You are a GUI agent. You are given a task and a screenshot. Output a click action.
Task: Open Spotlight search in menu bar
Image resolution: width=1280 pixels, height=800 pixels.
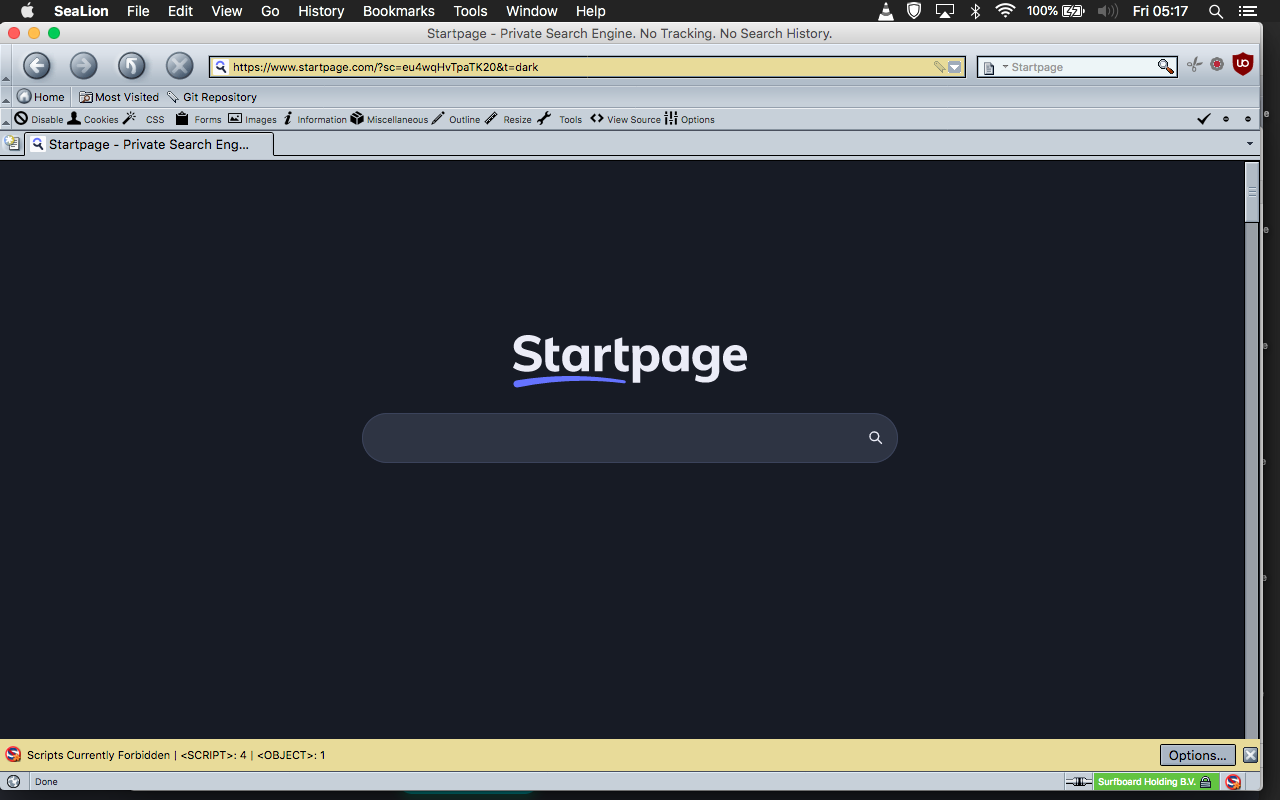click(x=1216, y=11)
